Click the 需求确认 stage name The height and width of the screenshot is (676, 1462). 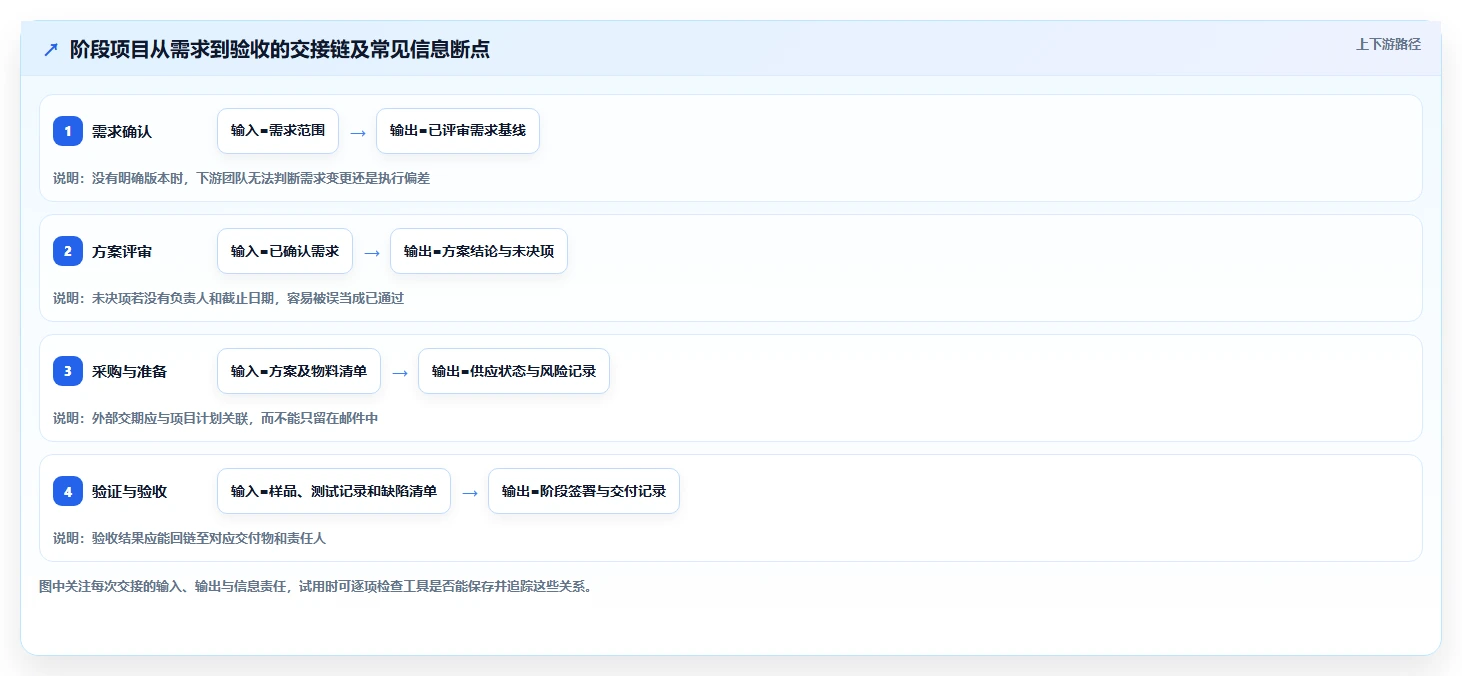click(122, 131)
